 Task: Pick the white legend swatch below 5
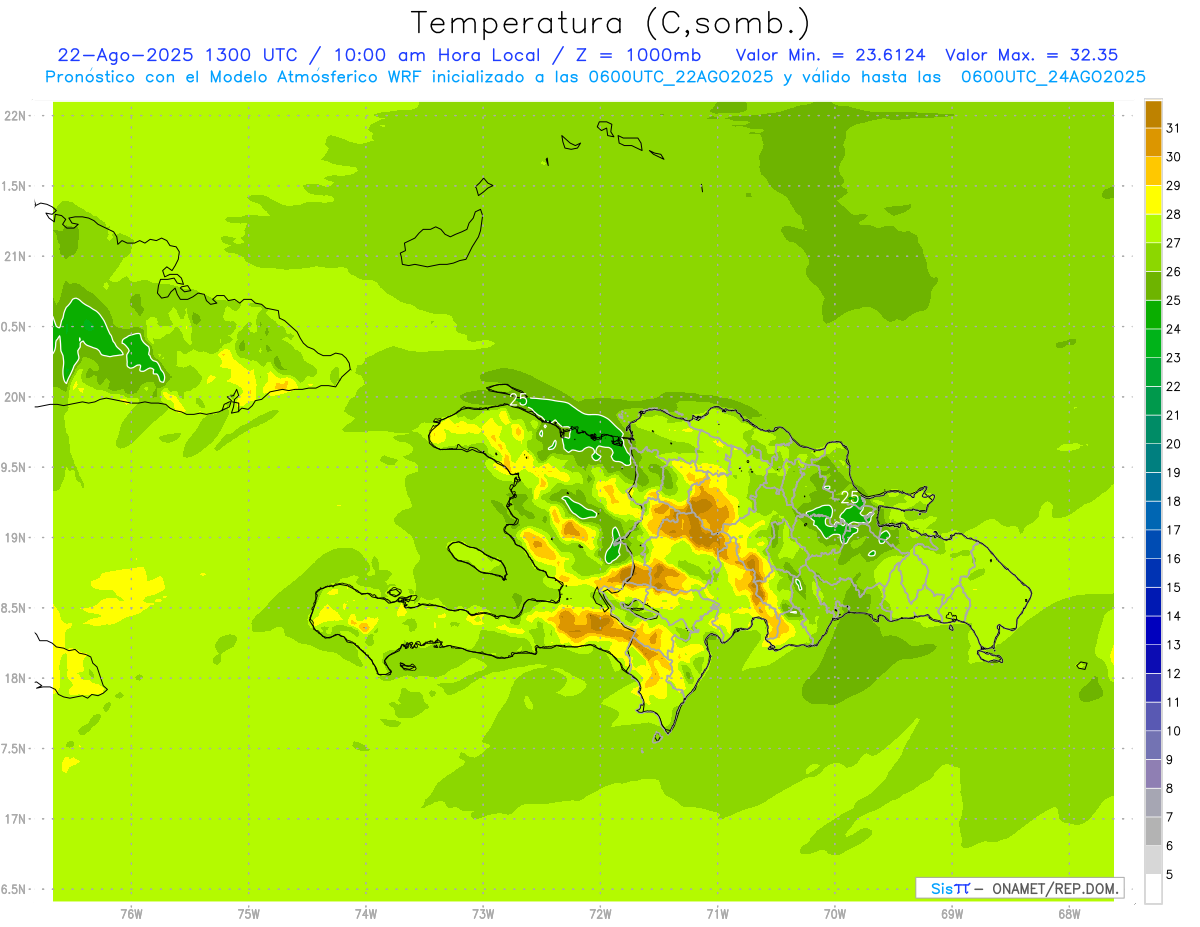pyautogui.click(x=1153, y=888)
